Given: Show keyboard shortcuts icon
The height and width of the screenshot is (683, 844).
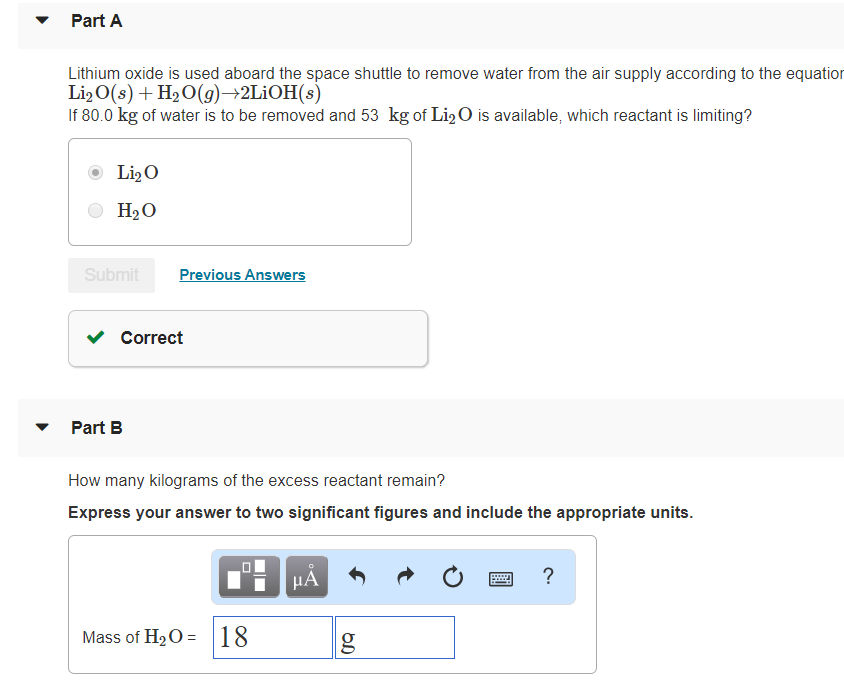Looking at the screenshot, I should point(501,578).
